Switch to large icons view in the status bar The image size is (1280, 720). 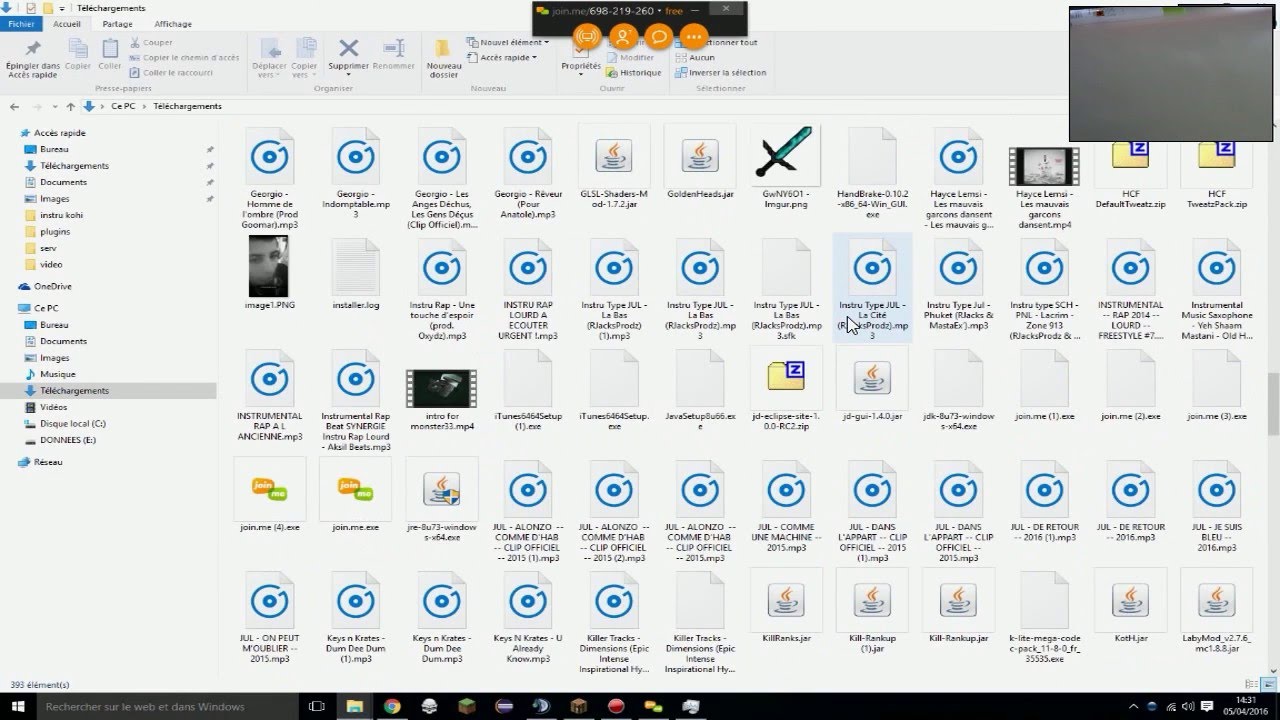[1270, 685]
